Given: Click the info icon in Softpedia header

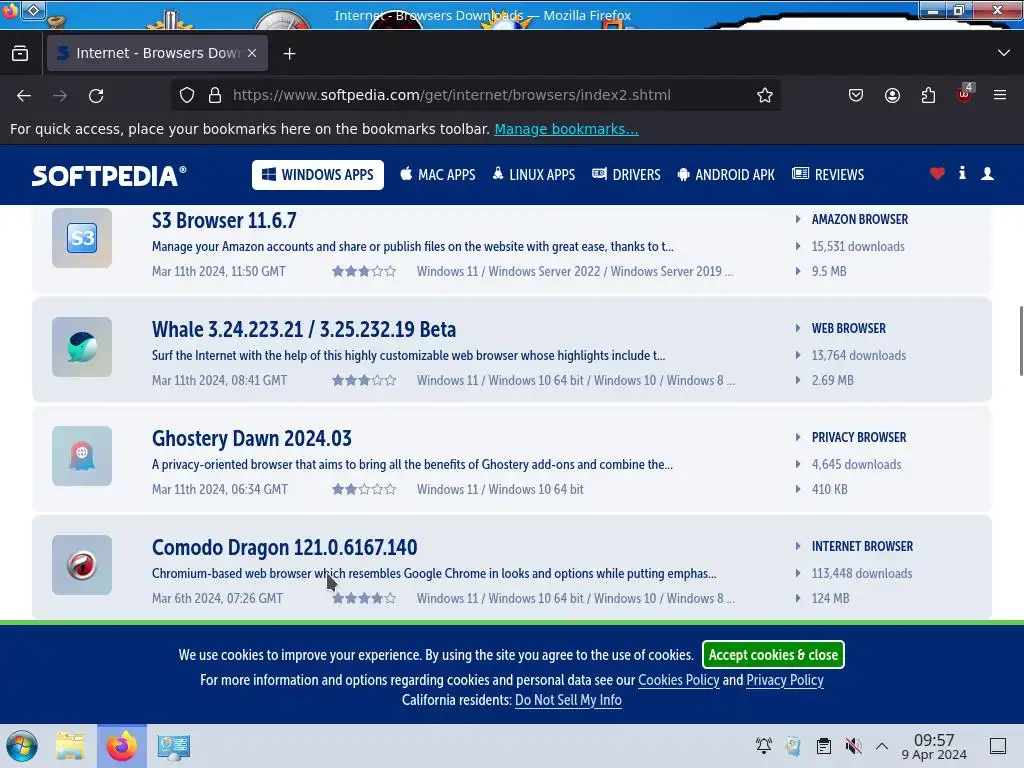Looking at the screenshot, I should pyautogui.click(x=962, y=173).
